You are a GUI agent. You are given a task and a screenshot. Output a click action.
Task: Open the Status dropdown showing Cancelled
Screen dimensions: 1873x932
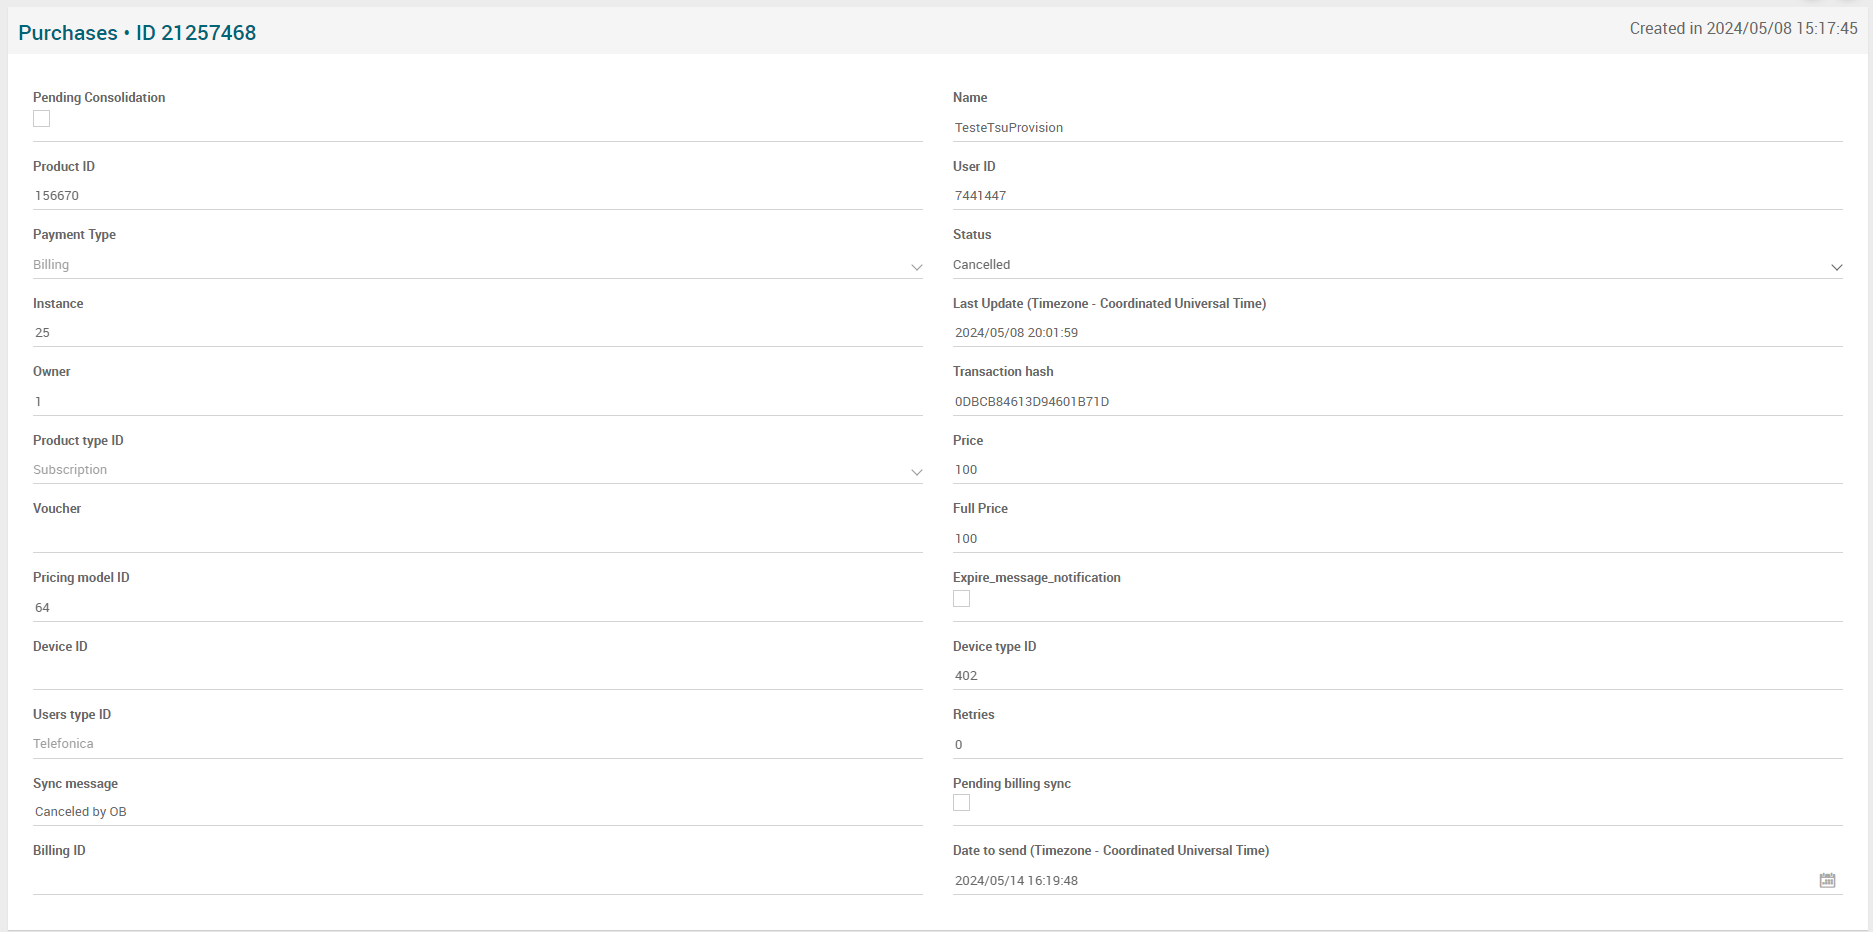coord(1397,265)
